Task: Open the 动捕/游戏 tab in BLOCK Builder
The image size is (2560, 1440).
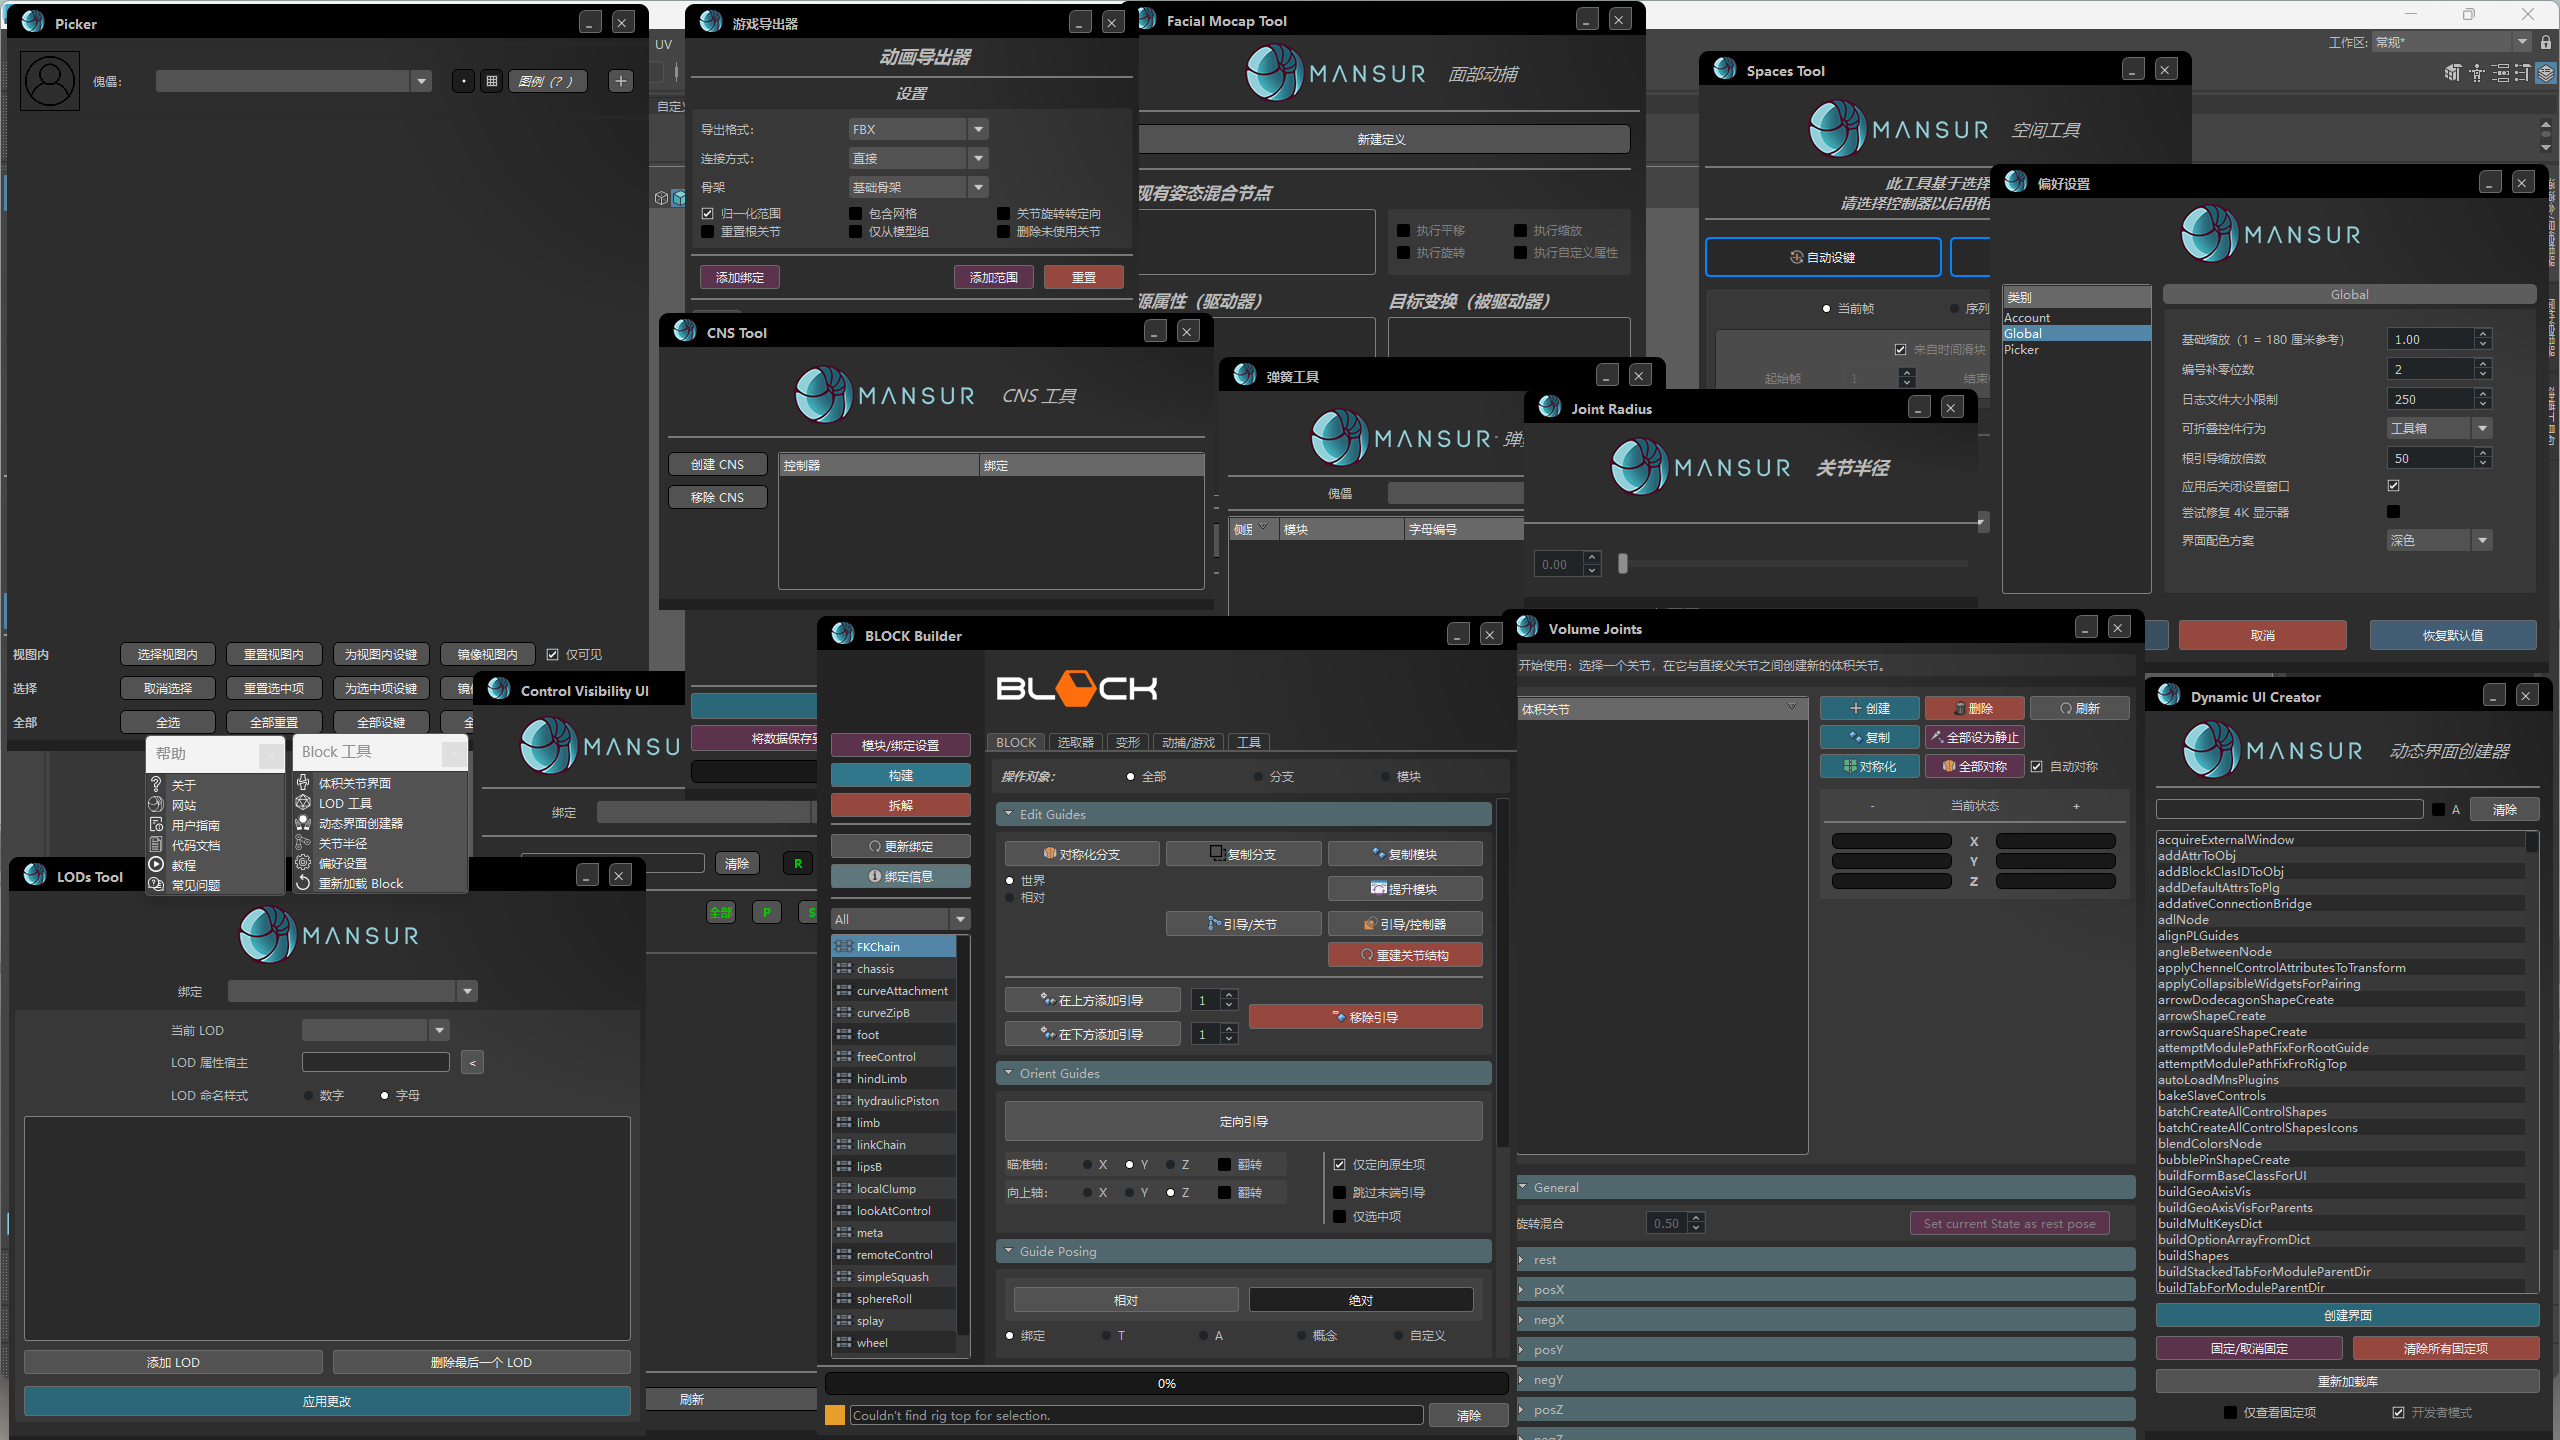Action: pyautogui.click(x=1188, y=742)
